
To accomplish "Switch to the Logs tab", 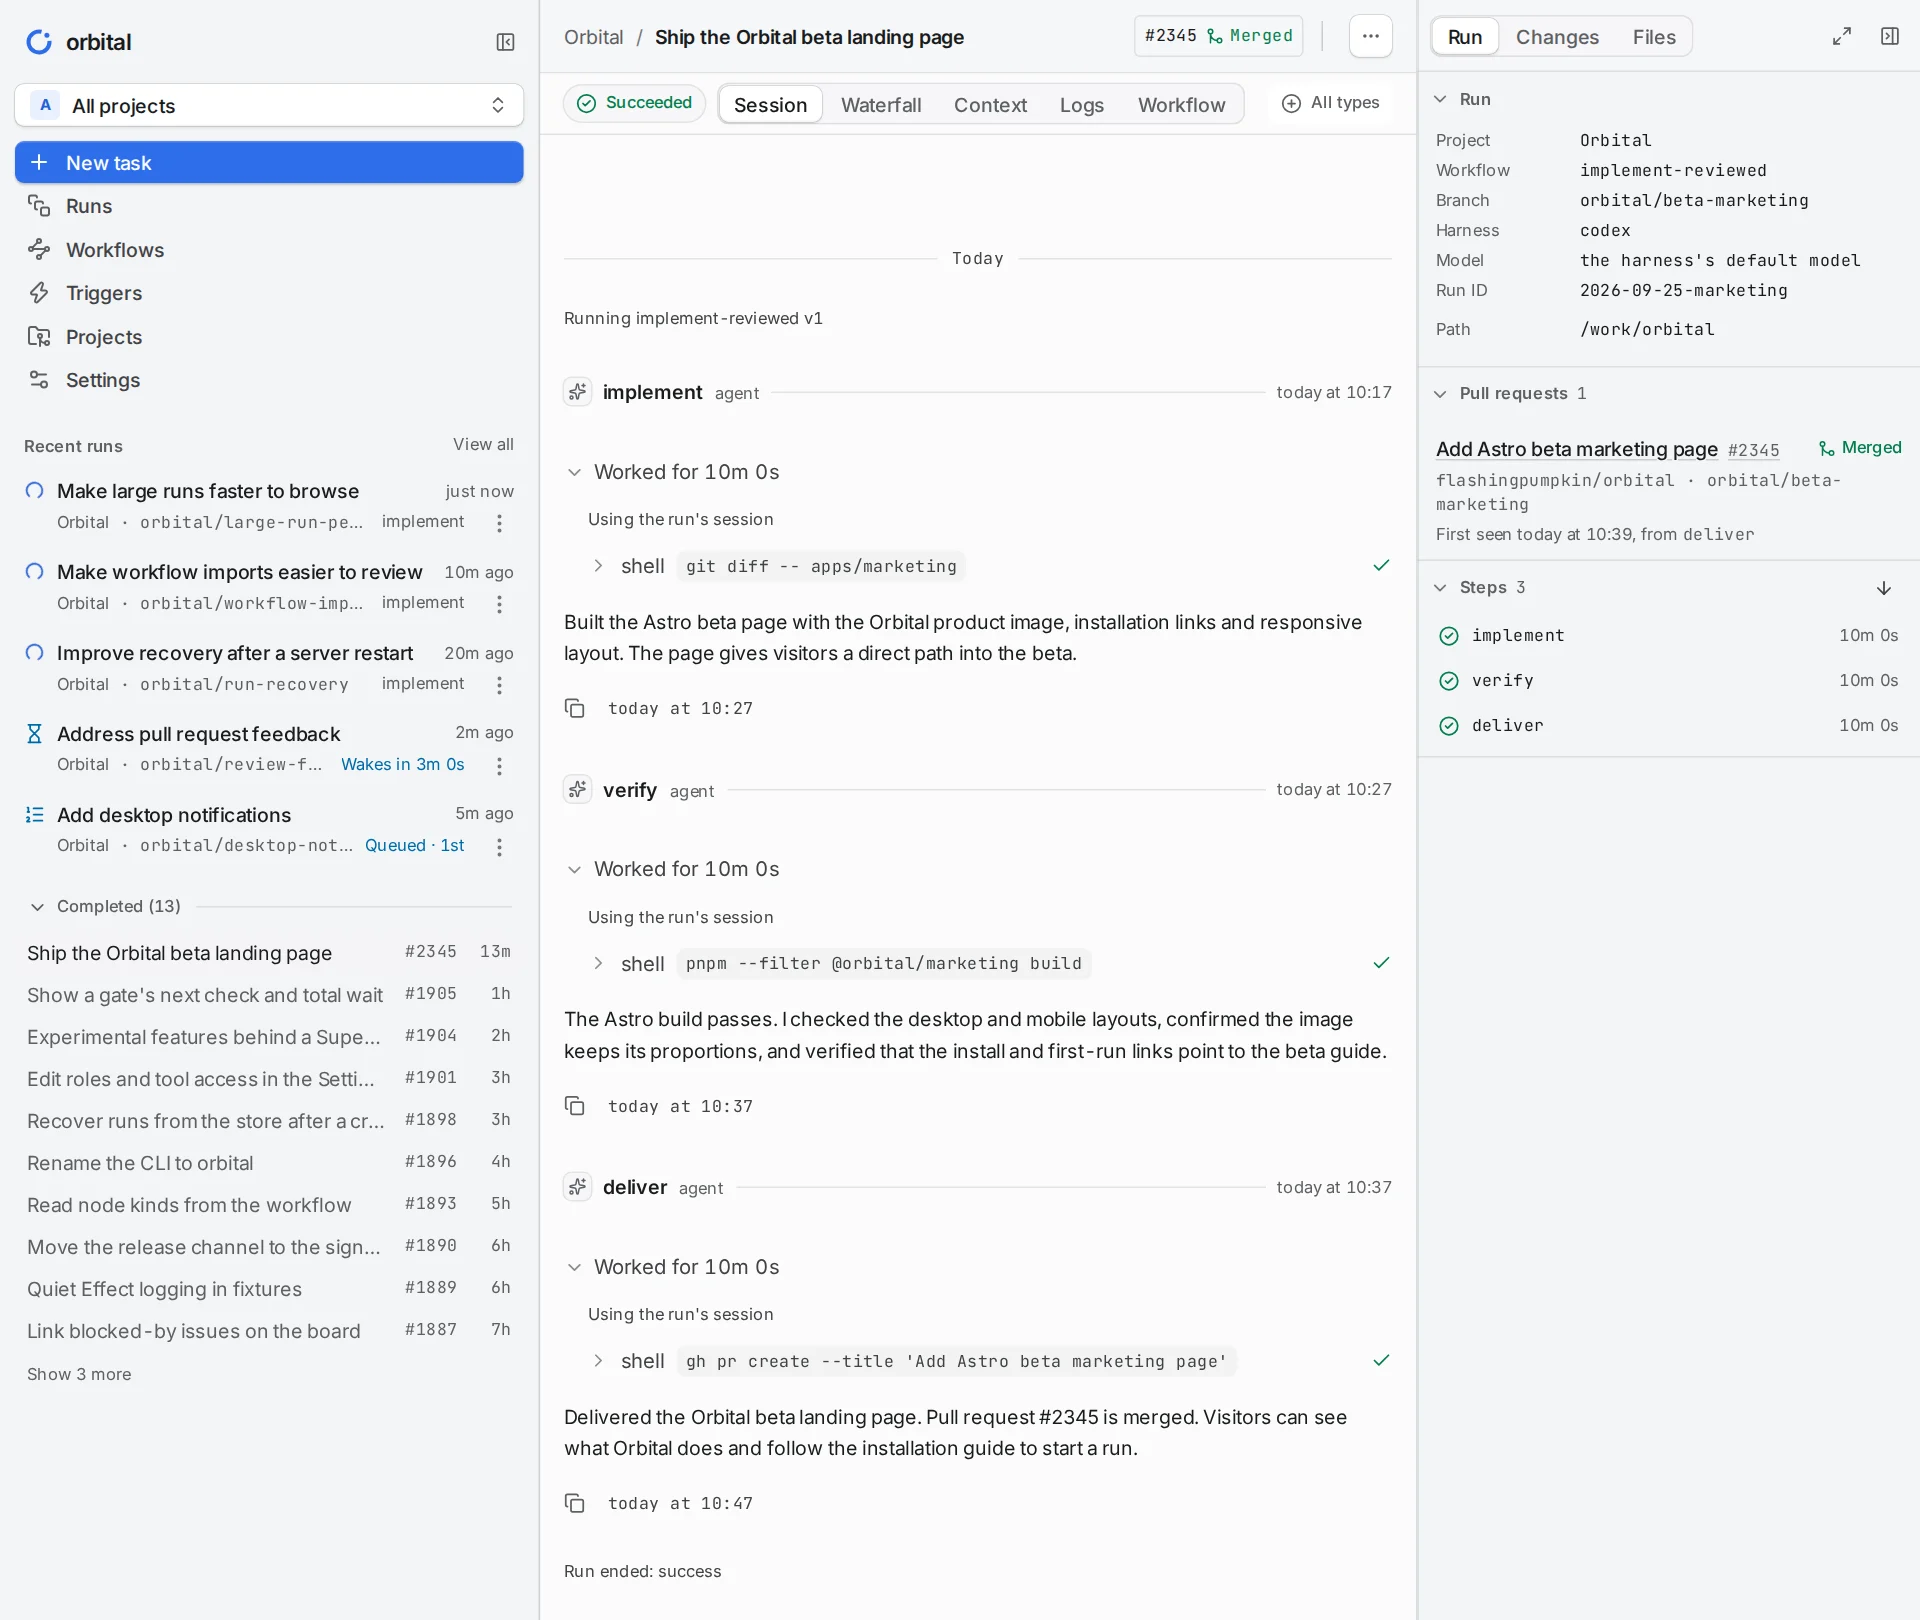I will pyautogui.click(x=1082, y=105).
